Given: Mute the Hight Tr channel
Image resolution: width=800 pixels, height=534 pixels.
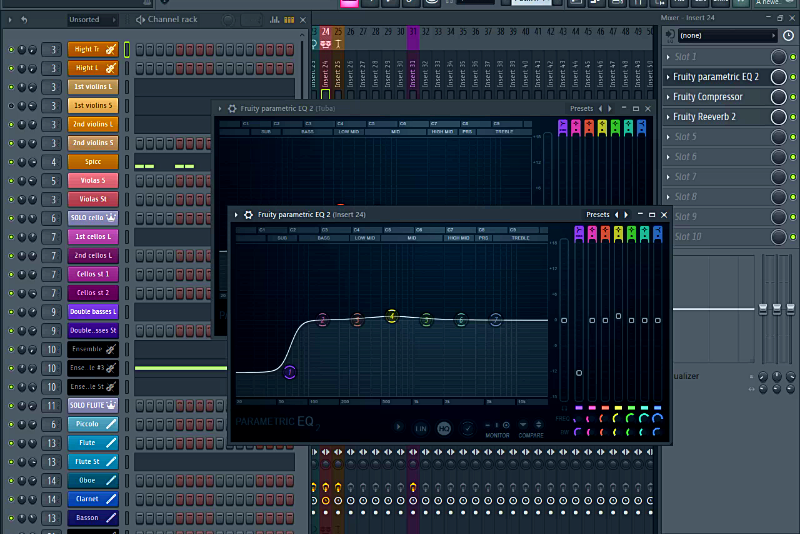Looking at the screenshot, I should click(x=11, y=49).
